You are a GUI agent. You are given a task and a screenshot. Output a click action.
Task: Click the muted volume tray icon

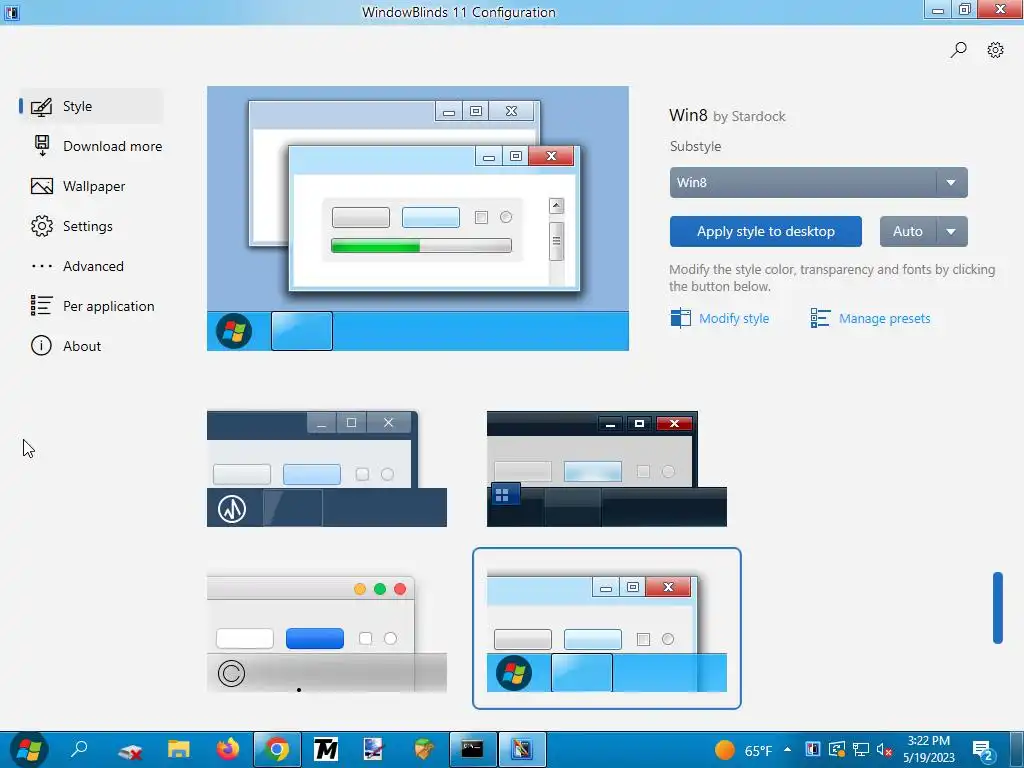click(x=884, y=750)
